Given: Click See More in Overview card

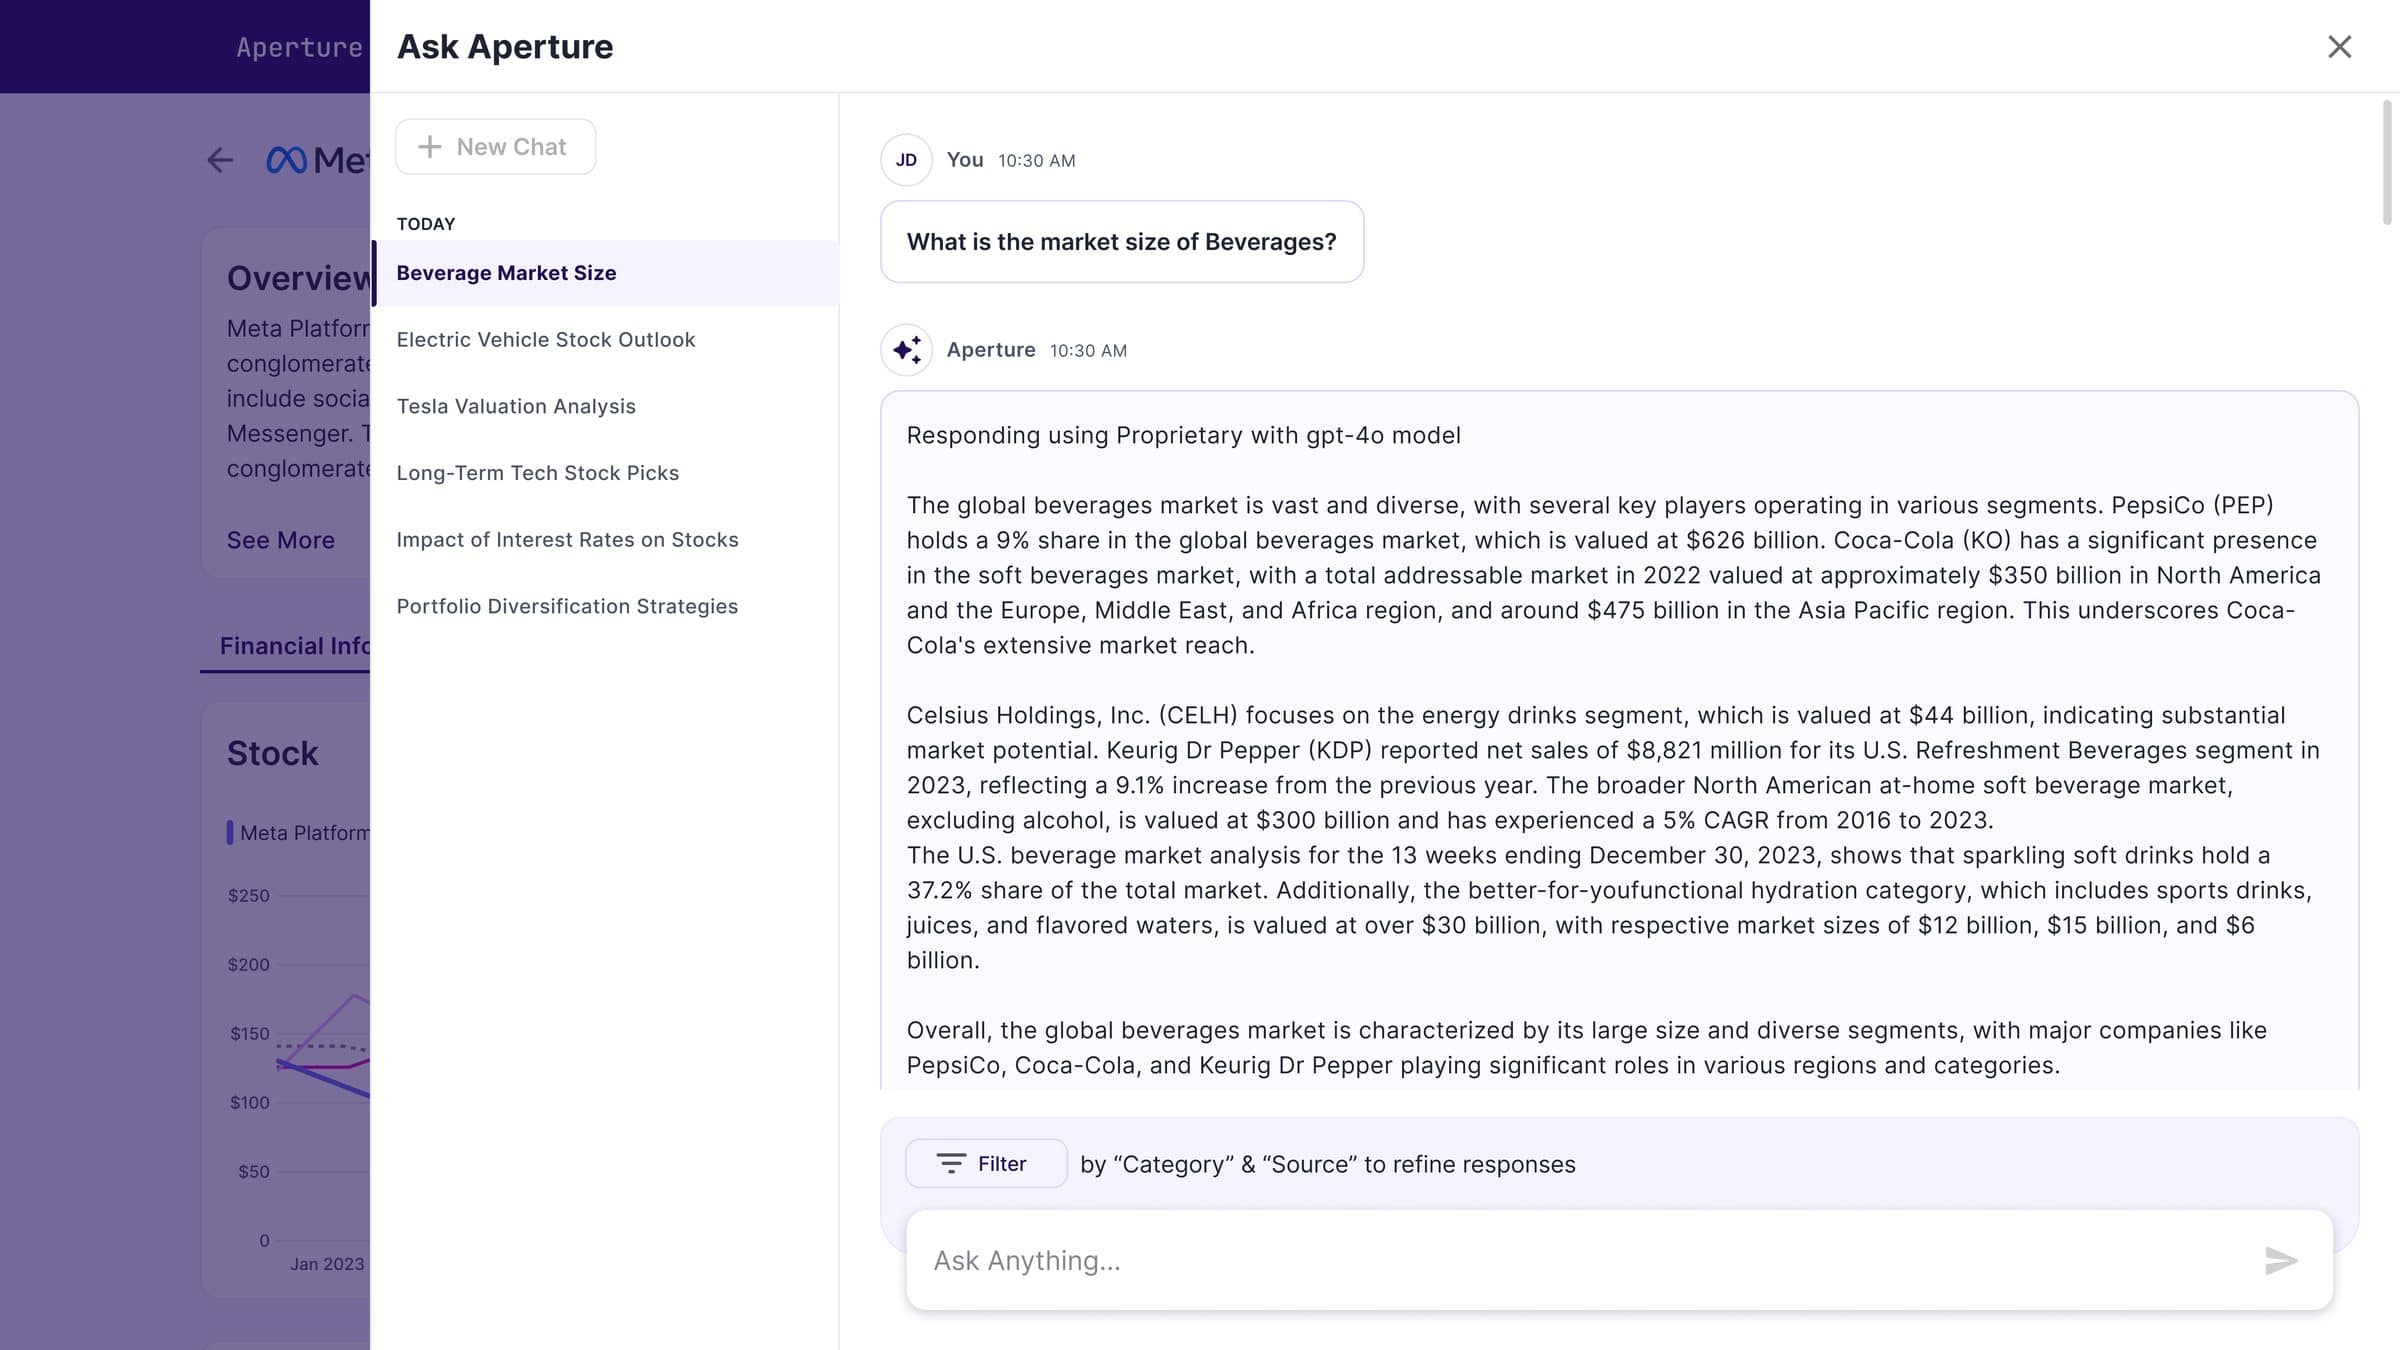Looking at the screenshot, I should pyautogui.click(x=281, y=540).
